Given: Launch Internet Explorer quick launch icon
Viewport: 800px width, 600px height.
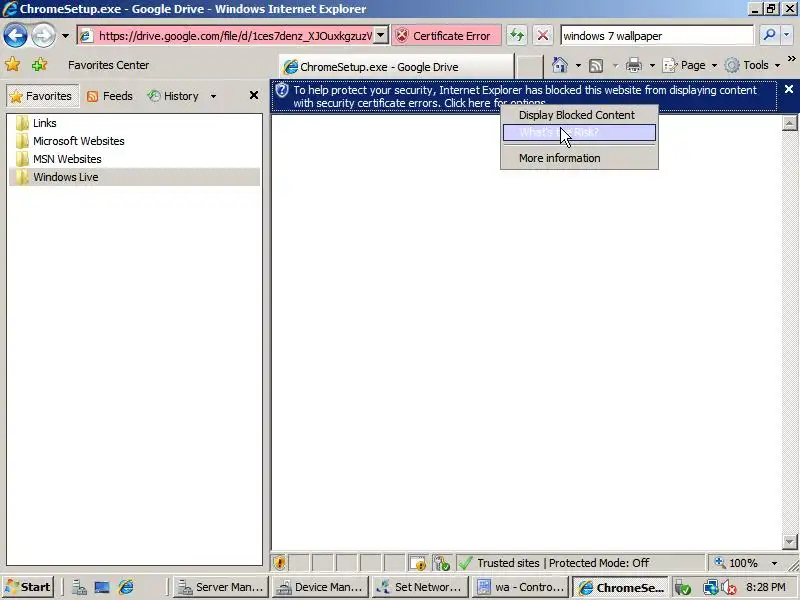Looking at the screenshot, I should [x=126, y=587].
